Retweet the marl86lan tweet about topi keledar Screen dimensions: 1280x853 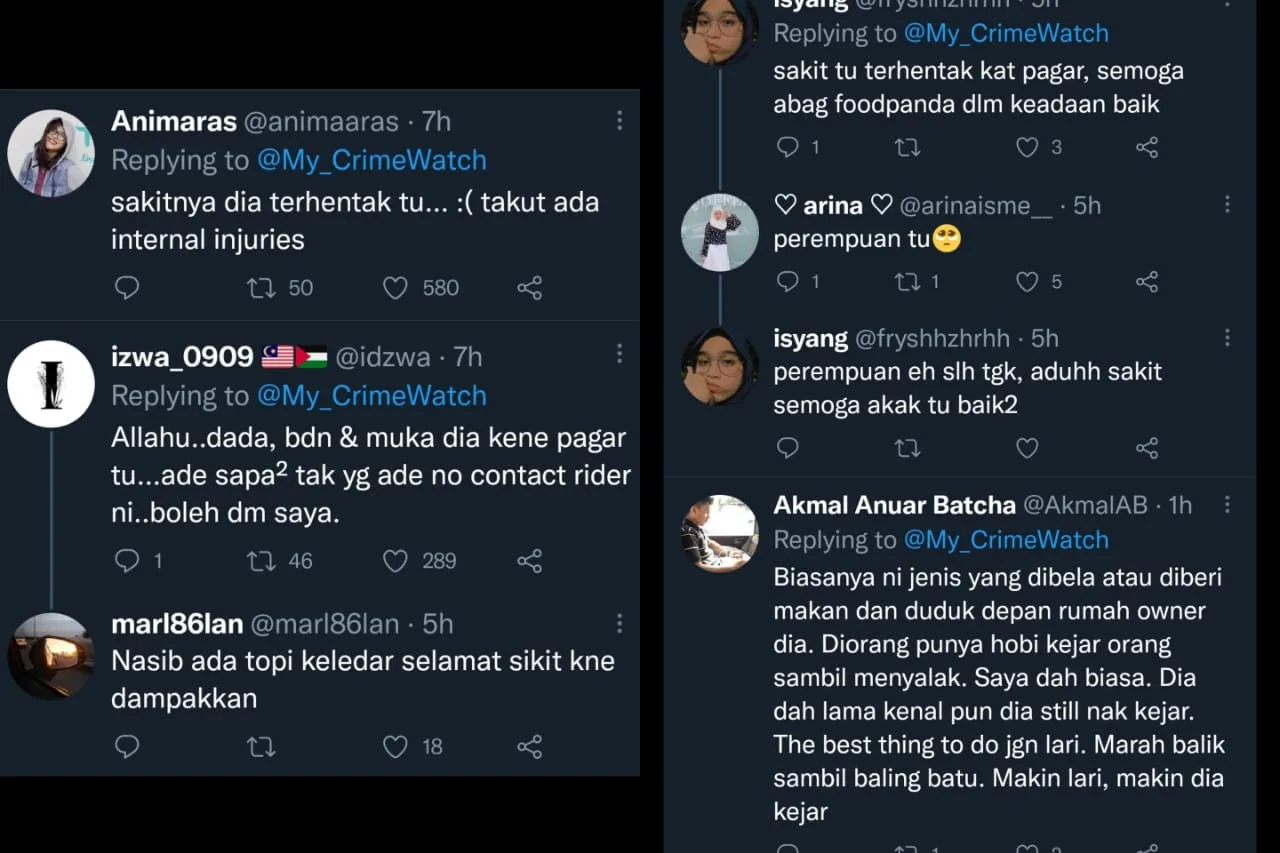260,746
